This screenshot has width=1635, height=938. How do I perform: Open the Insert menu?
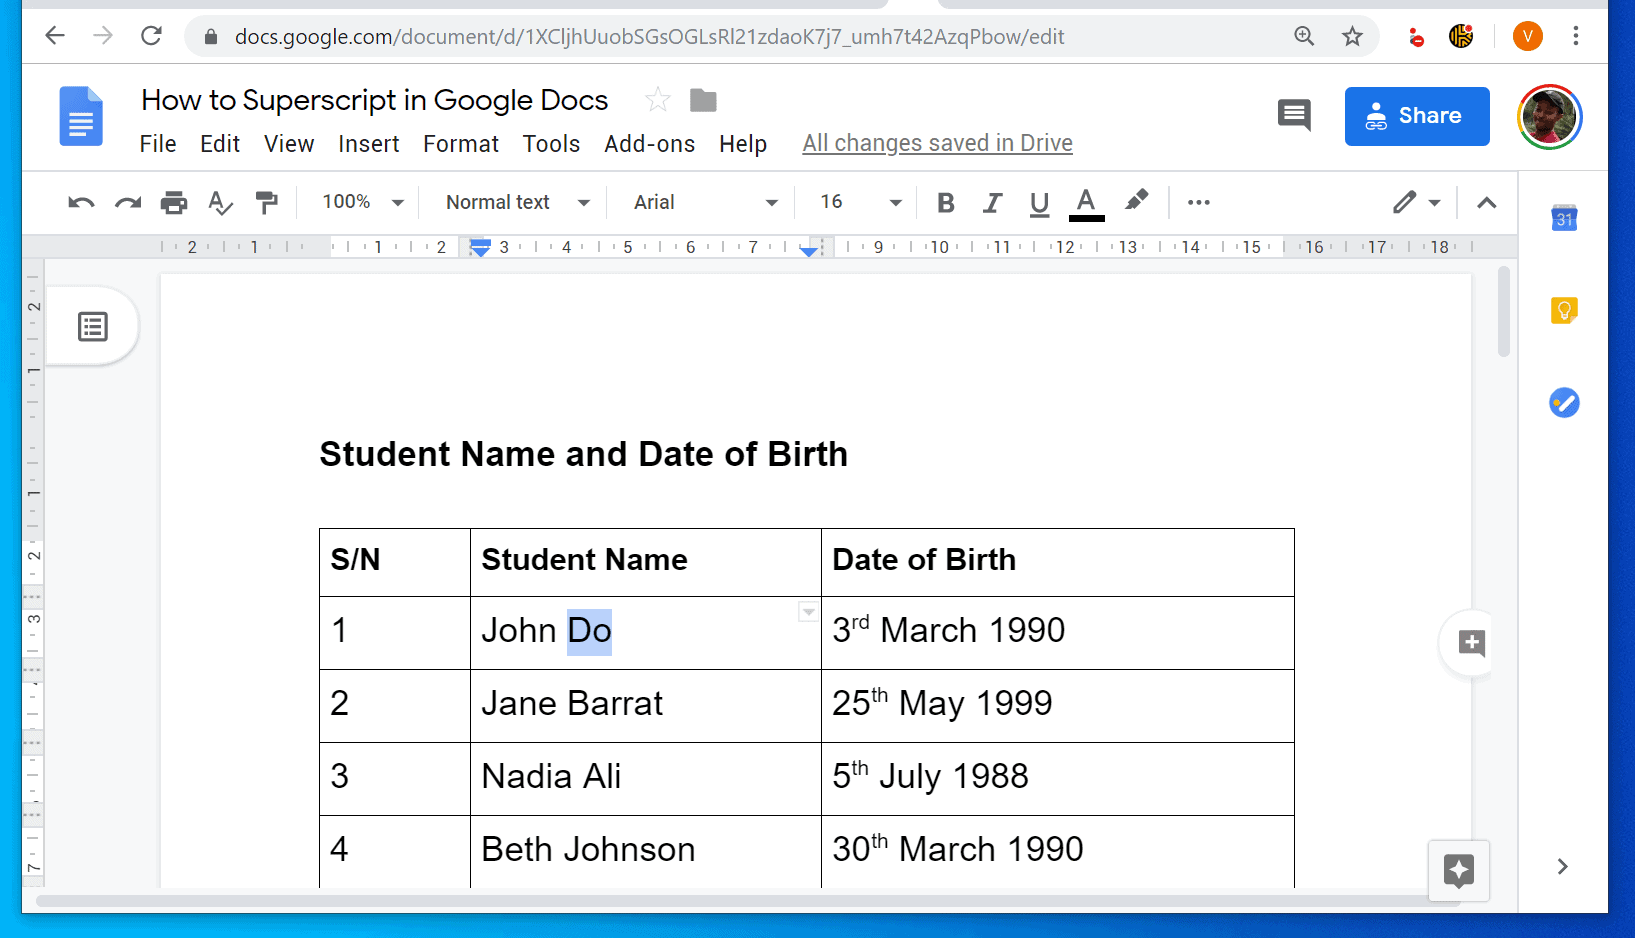tap(368, 144)
